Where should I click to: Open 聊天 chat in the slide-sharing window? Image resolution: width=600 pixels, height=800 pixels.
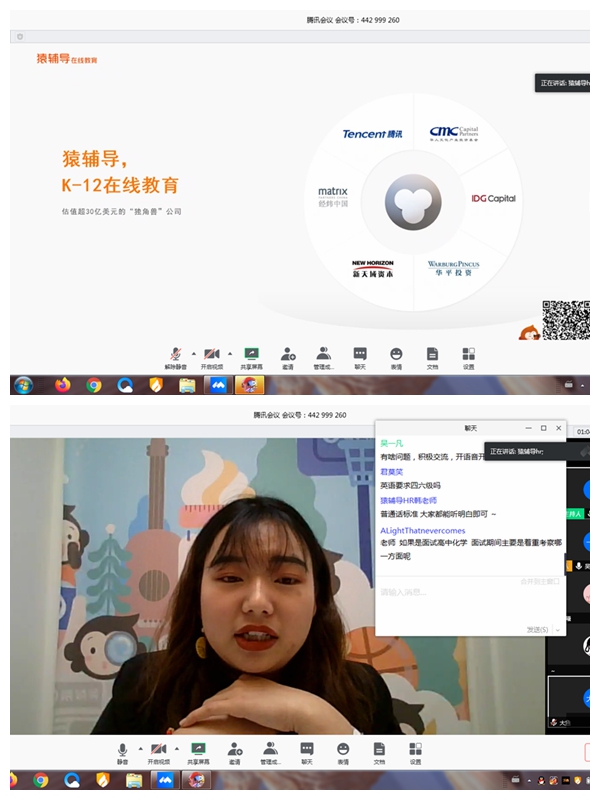[x=360, y=358]
